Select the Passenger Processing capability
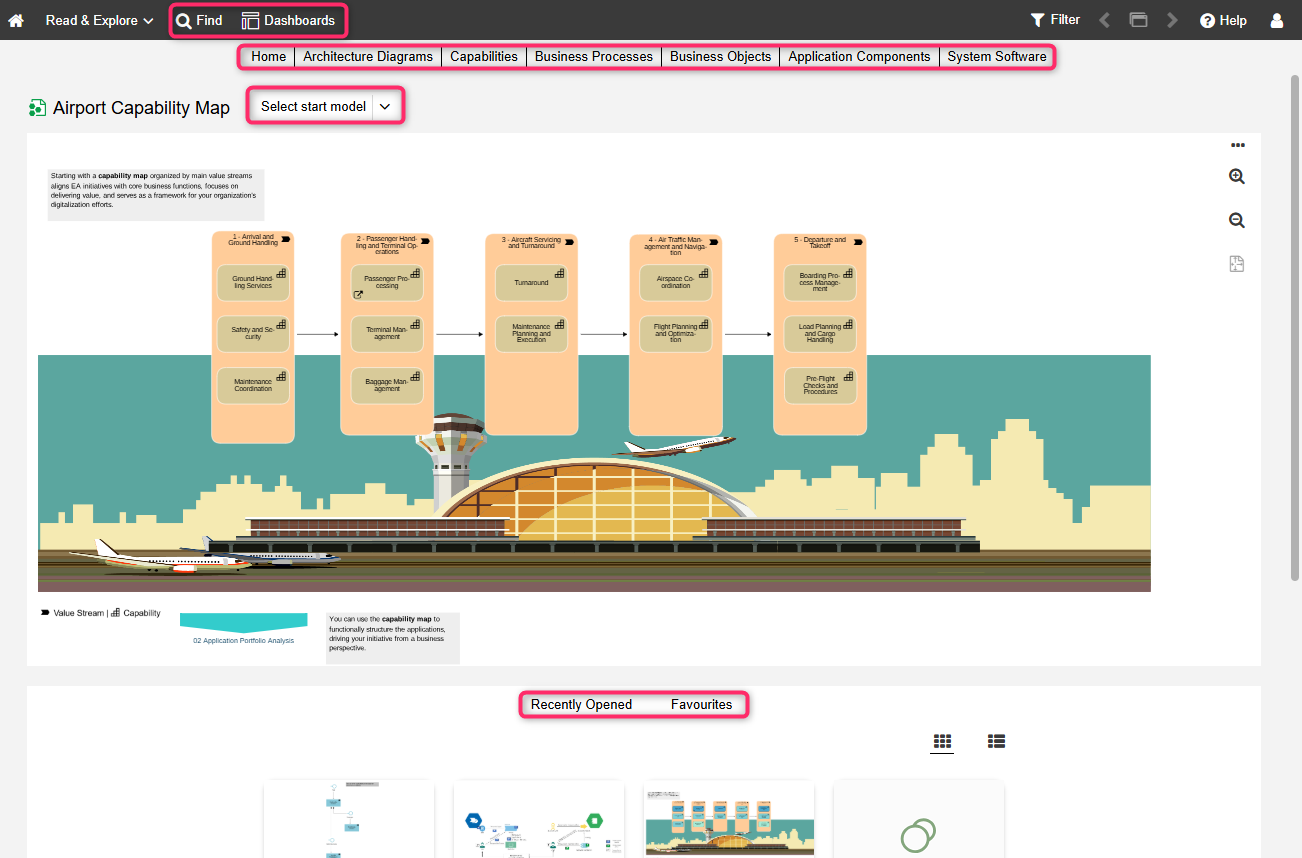The height and width of the screenshot is (858, 1302). point(387,283)
